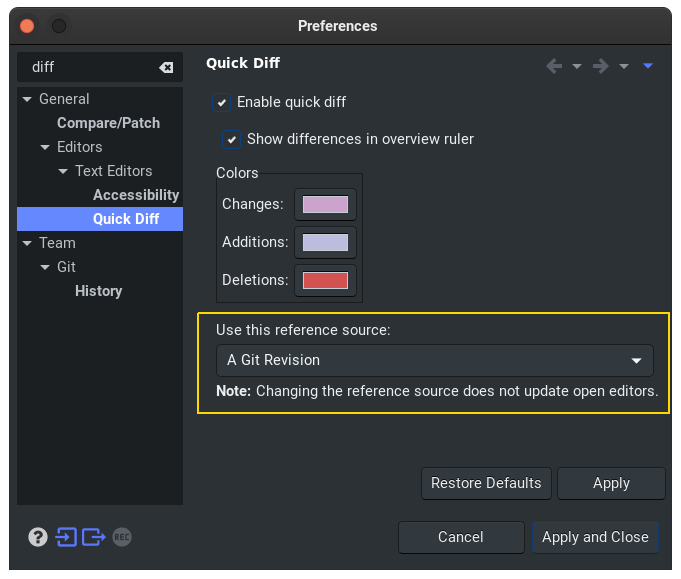Disable the Enable quick diff checkbox
Viewport: 681px width, 579px height.
coord(222,102)
